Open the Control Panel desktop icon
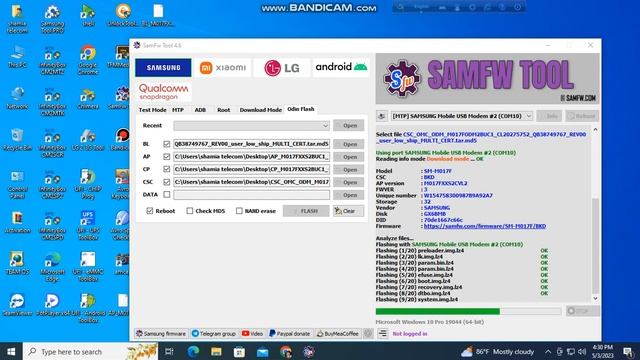The image size is (640, 360). 17,184
